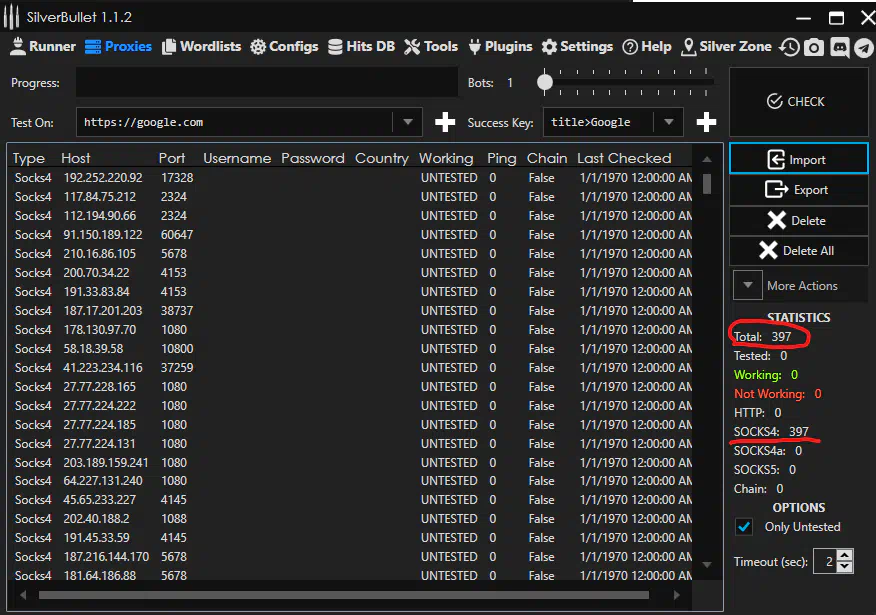
Task: Sort by the Working column header
Action: point(446,159)
